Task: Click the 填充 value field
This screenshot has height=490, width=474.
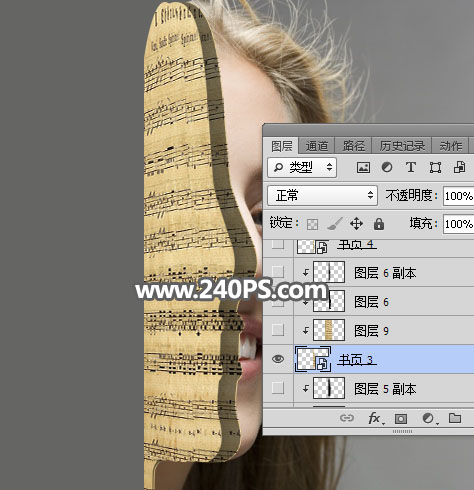Action: 458,224
